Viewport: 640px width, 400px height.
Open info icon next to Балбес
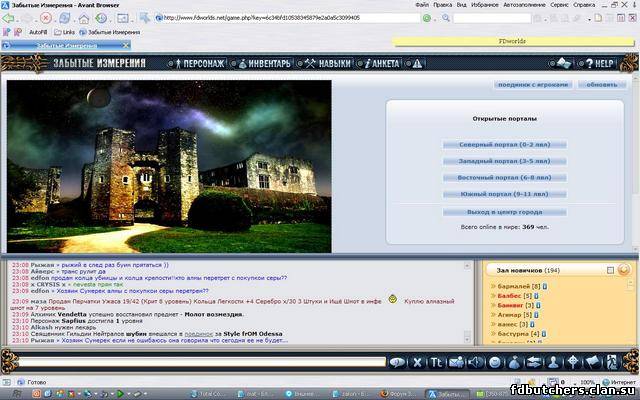tap(536, 296)
